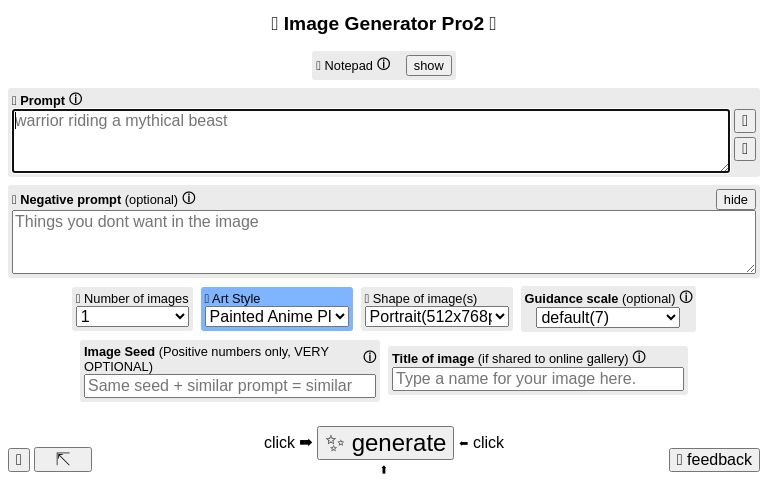
Task: Click the info icon beside Prompt label
Action: 75,99
